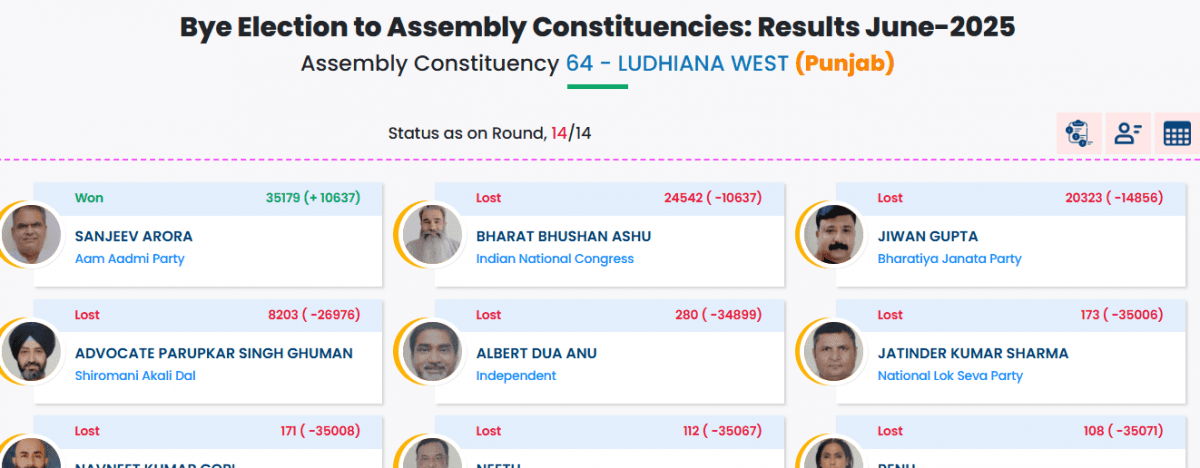The height and width of the screenshot is (468, 1200).
Task: Click the Aam Aadmi Party label
Action: click(130, 259)
